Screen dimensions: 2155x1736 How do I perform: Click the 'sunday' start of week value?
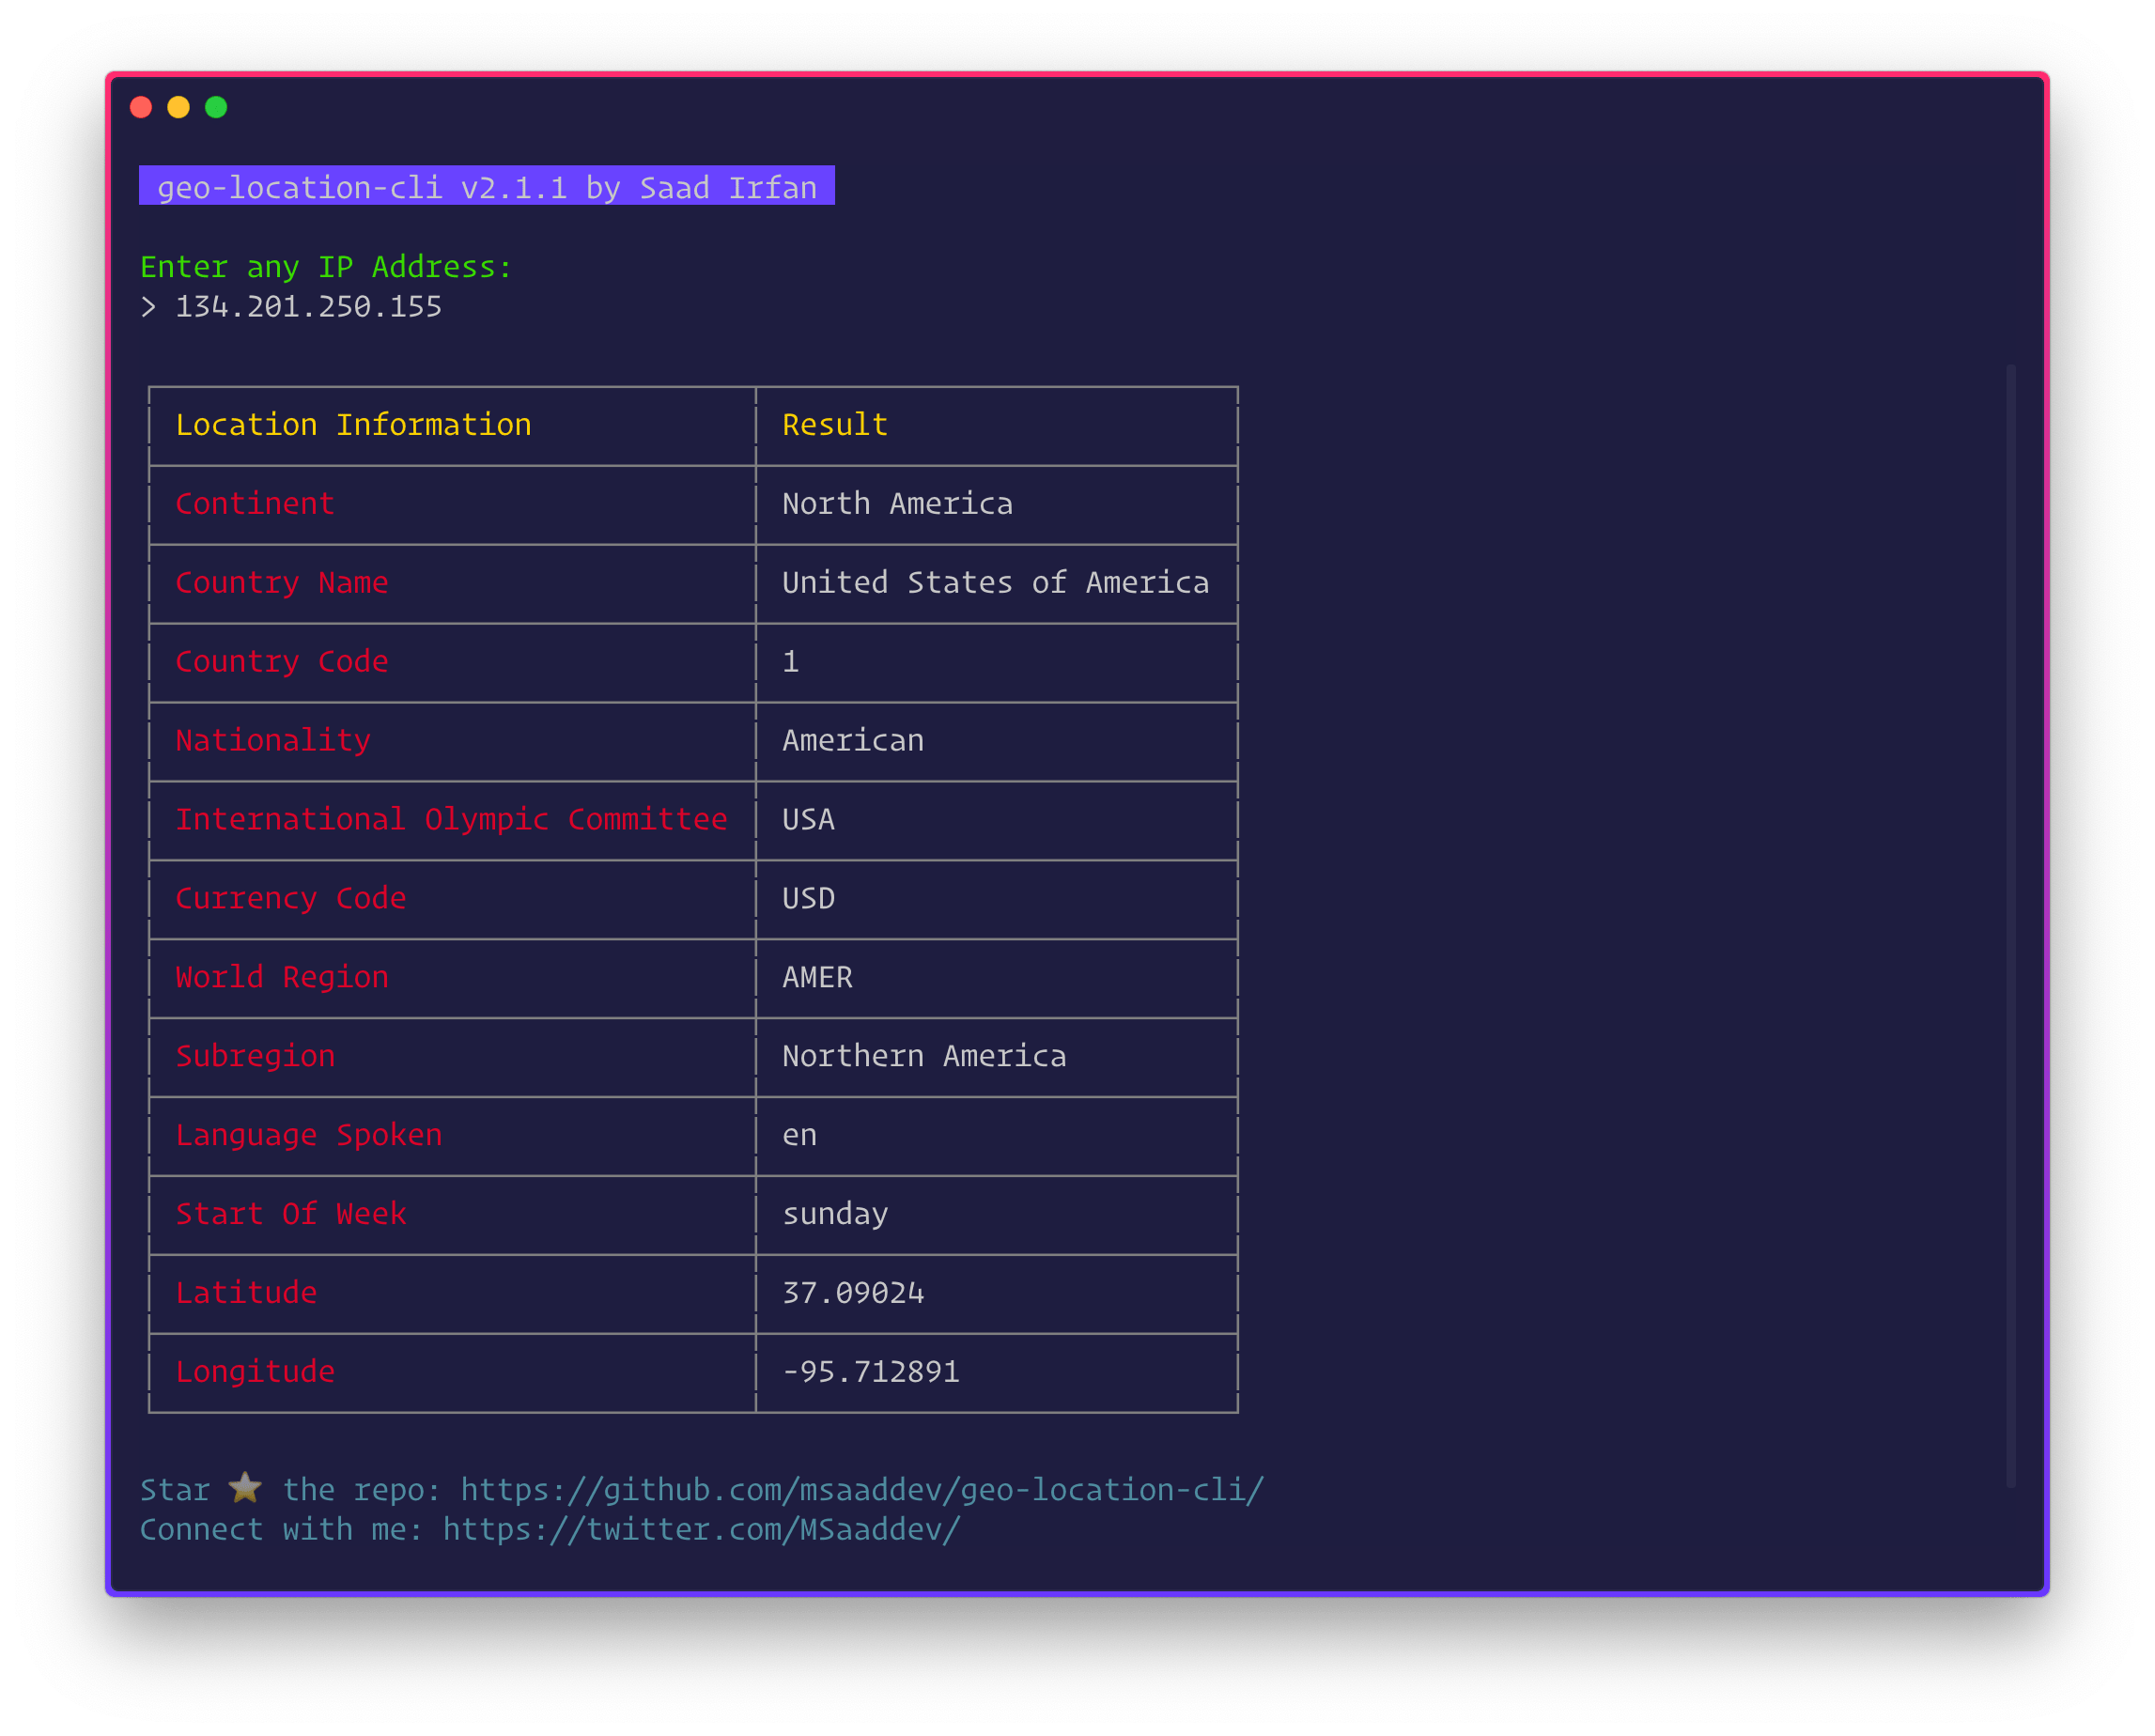835,1214
